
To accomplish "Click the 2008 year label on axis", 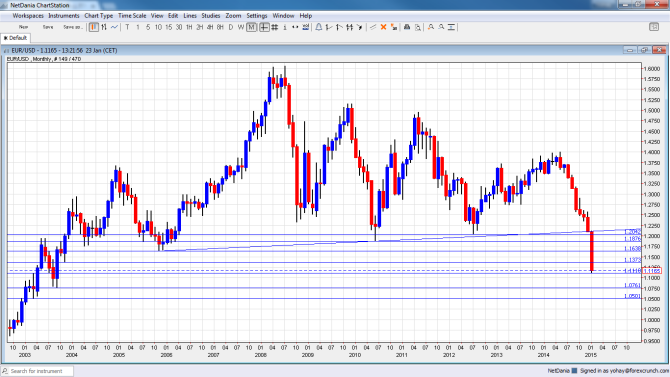I will click(261, 355).
